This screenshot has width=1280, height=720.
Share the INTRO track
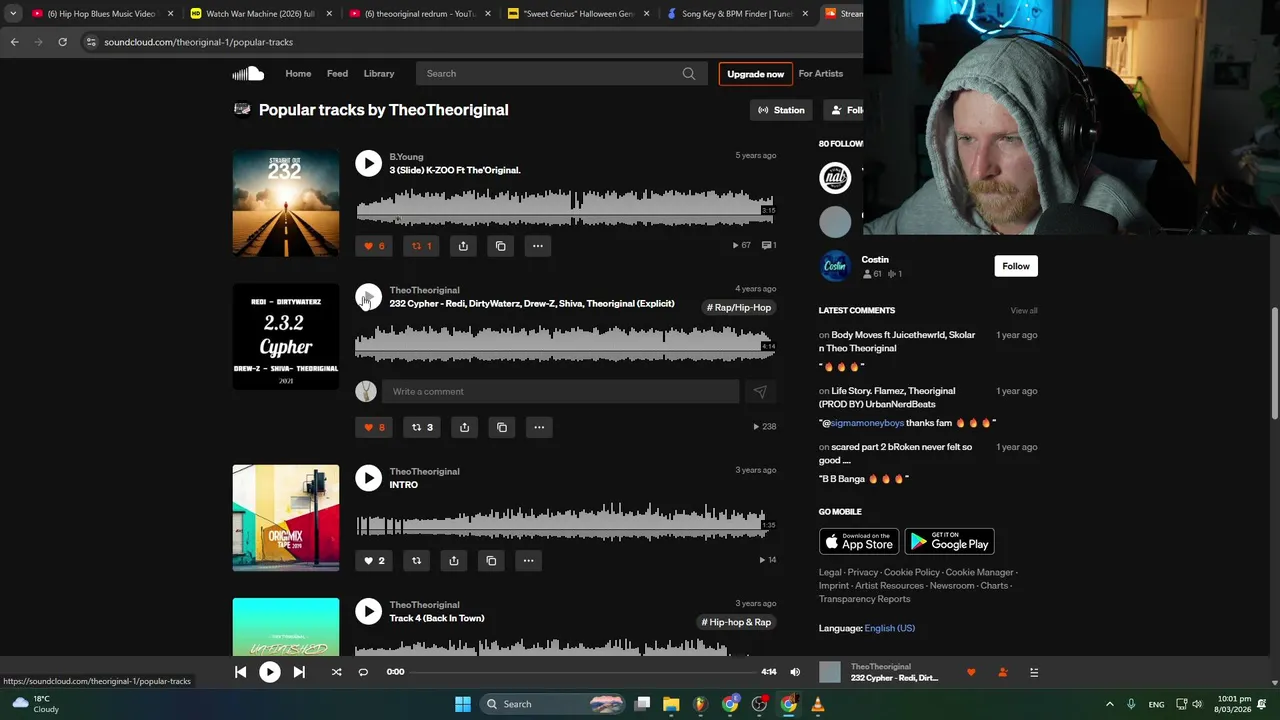click(454, 561)
